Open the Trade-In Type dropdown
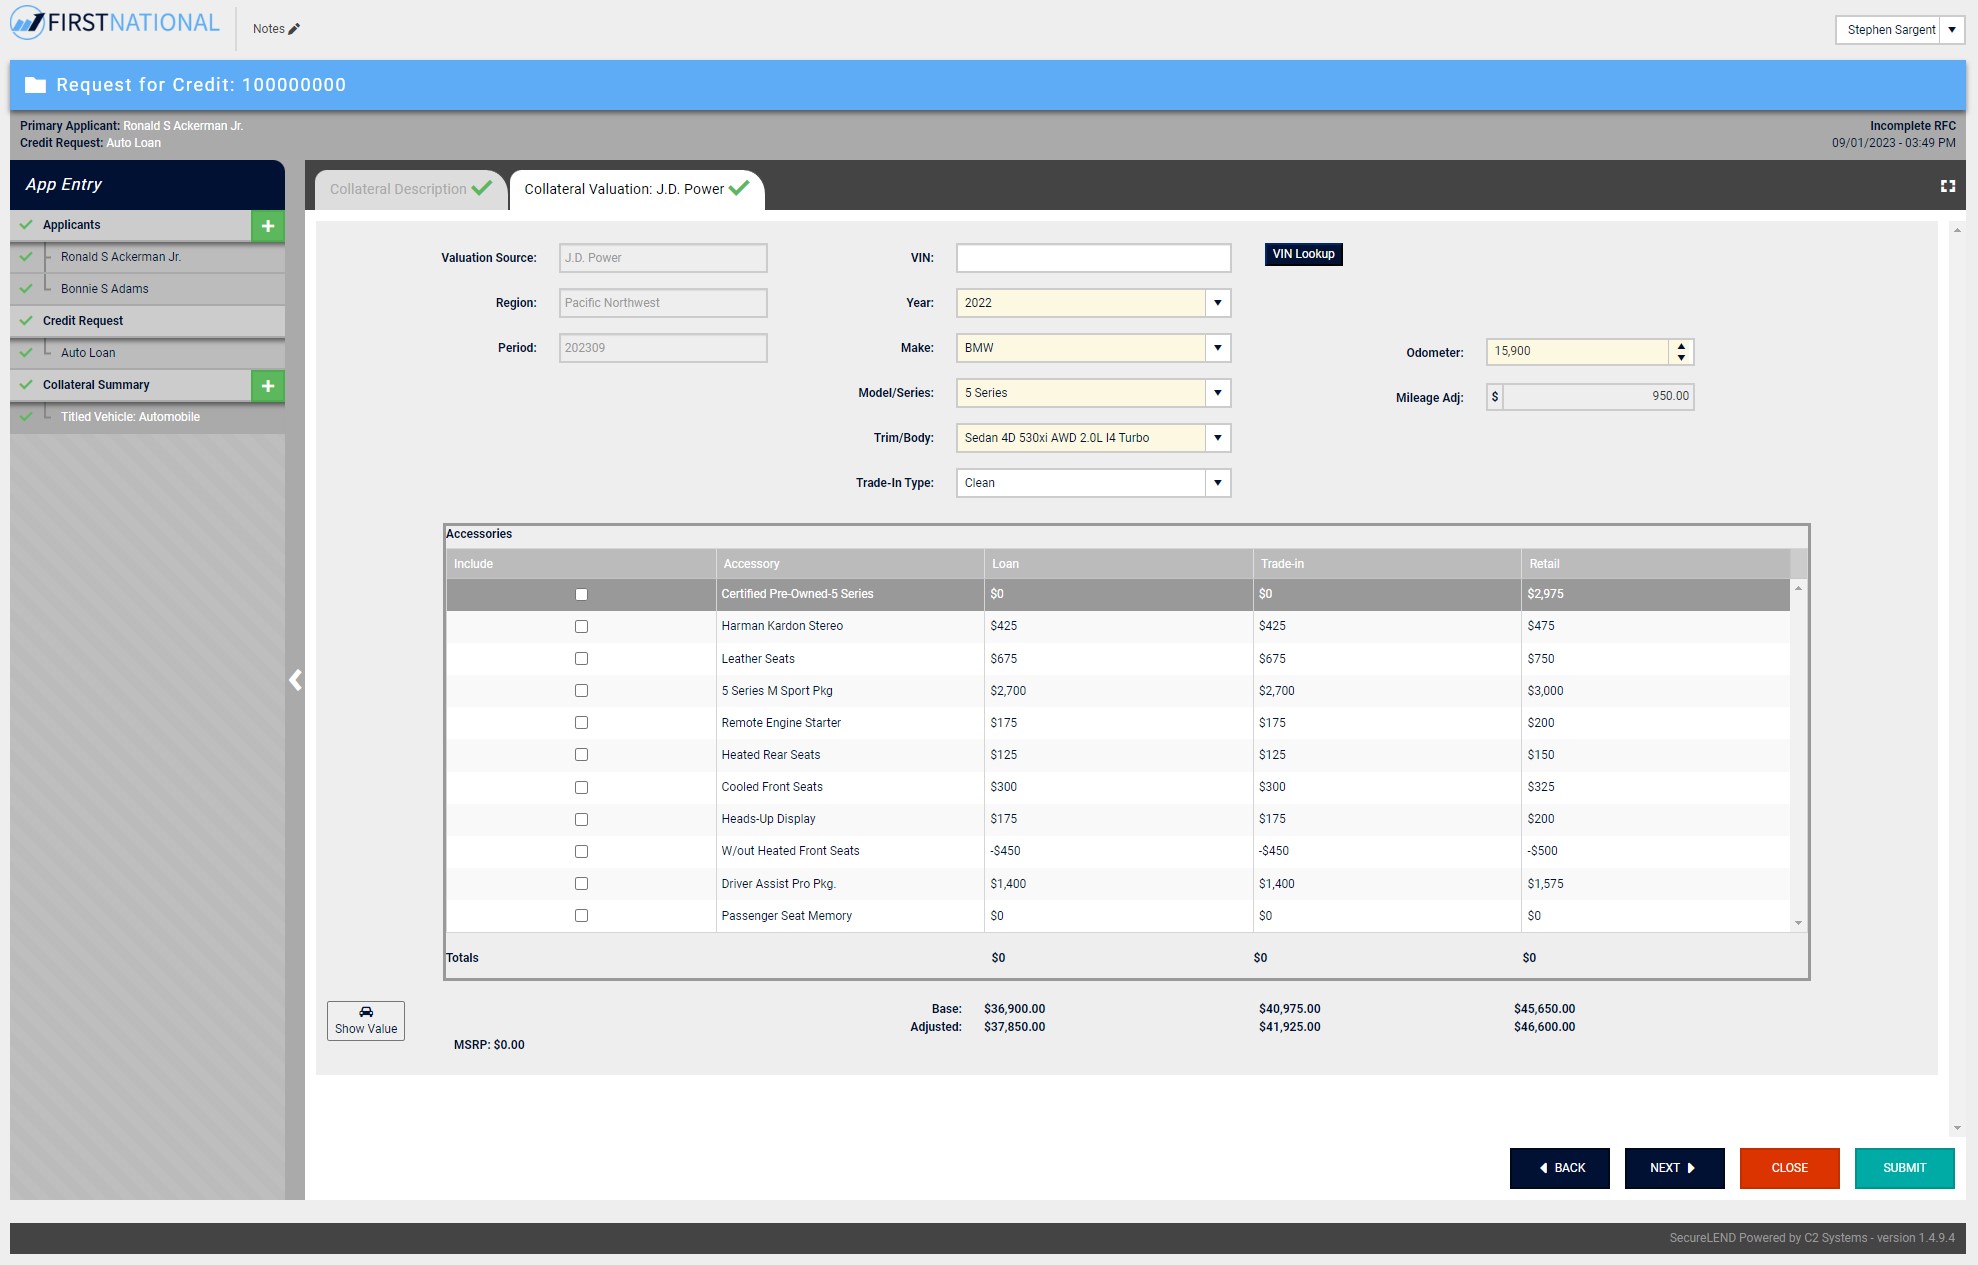The width and height of the screenshot is (1978, 1265). pos(1217,483)
